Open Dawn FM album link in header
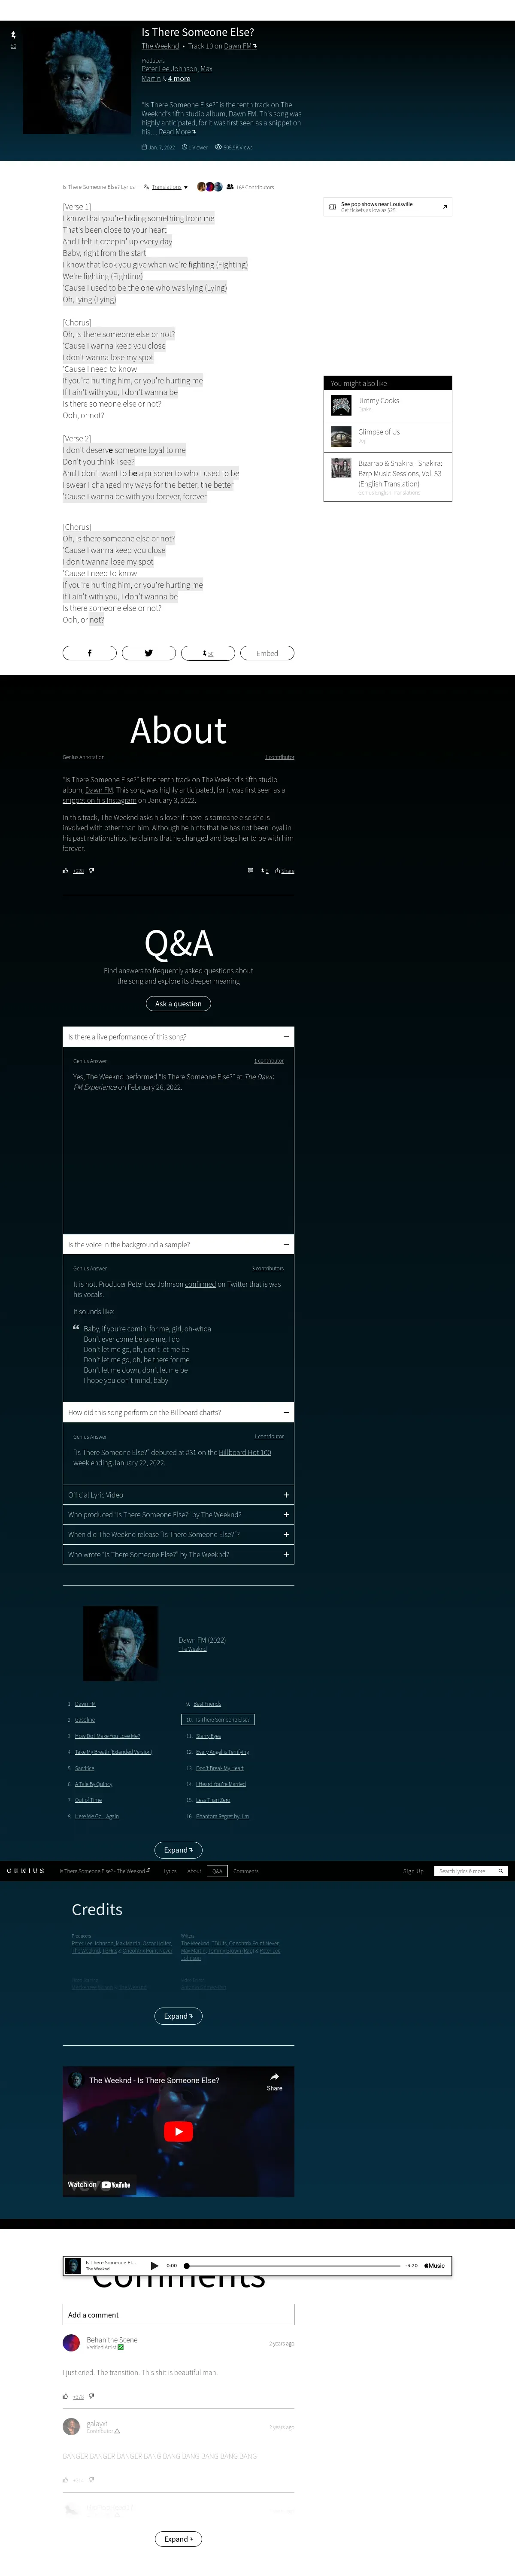Image resolution: width=515 pixels, height=2576 pixels. click(240, 46)
